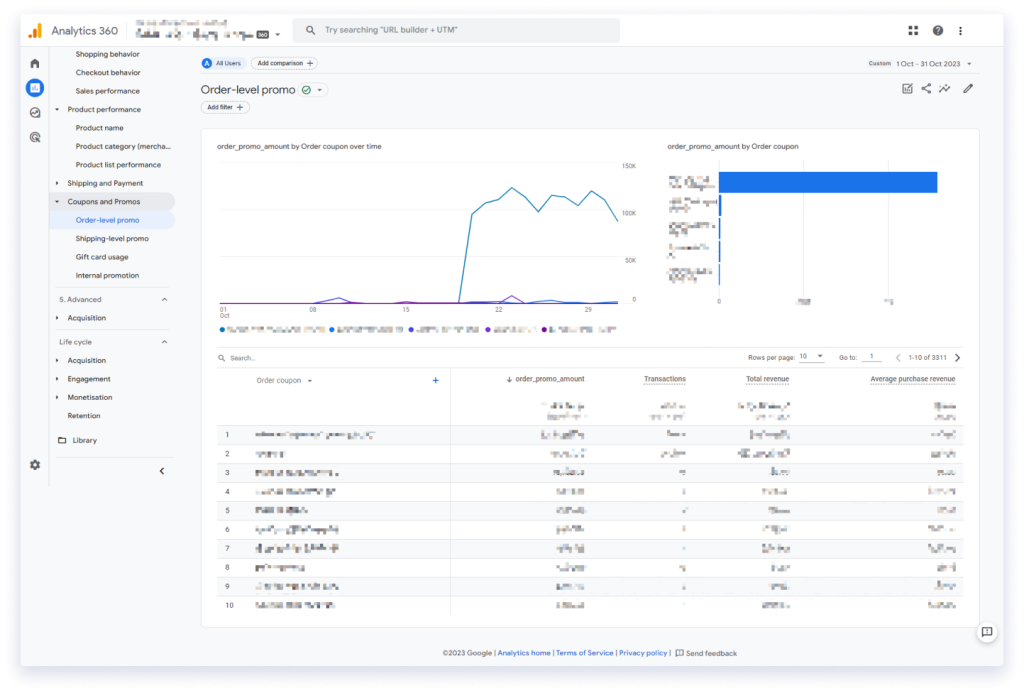1024x693 pixels.
Task: Select the Shipping-level promo report
Action: click(112, 238)
